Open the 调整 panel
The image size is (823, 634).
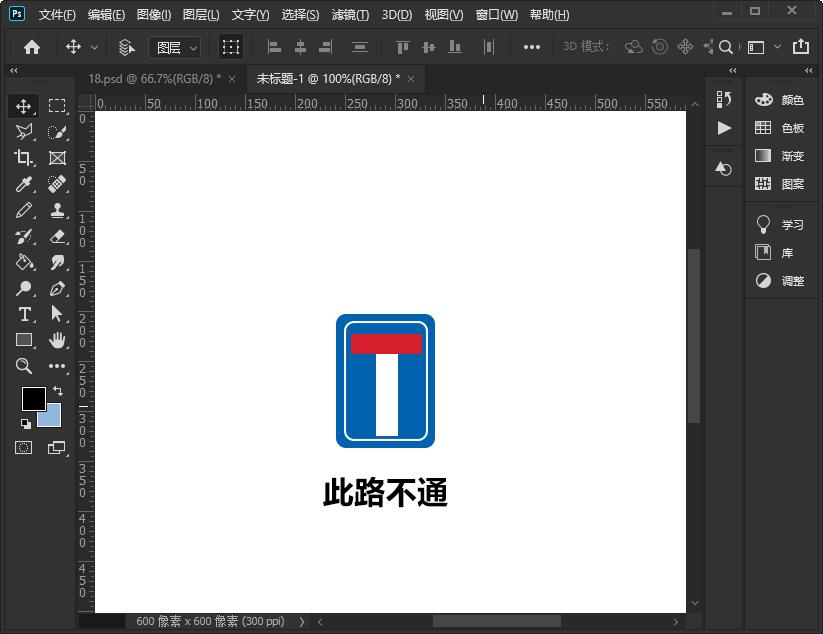click(x=781, y=281)
